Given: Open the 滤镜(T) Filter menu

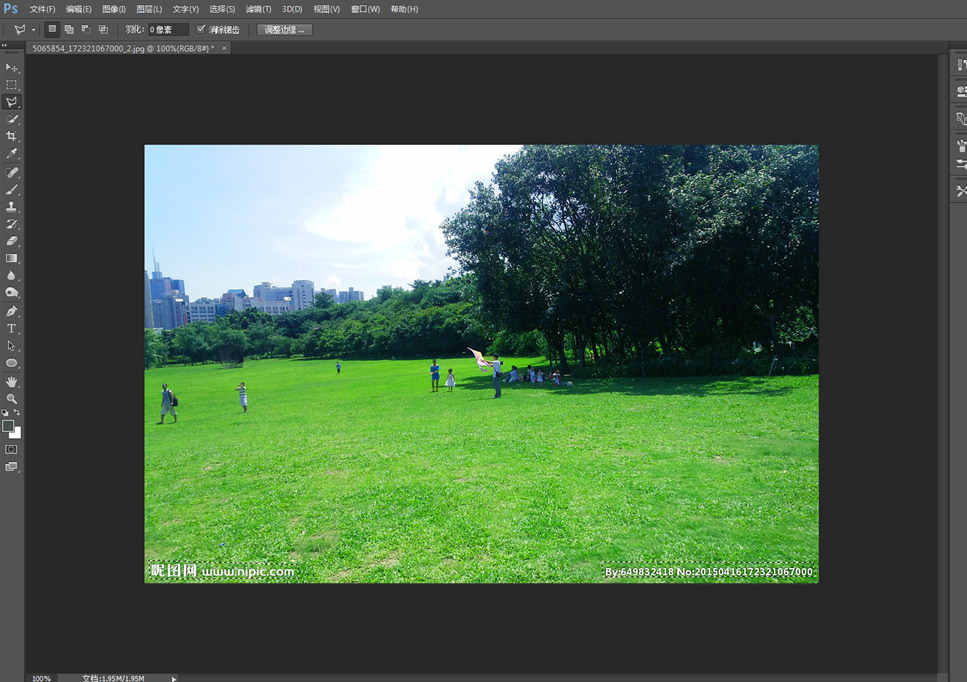Looking at the screenshot, I should click(x=258, y=9).
